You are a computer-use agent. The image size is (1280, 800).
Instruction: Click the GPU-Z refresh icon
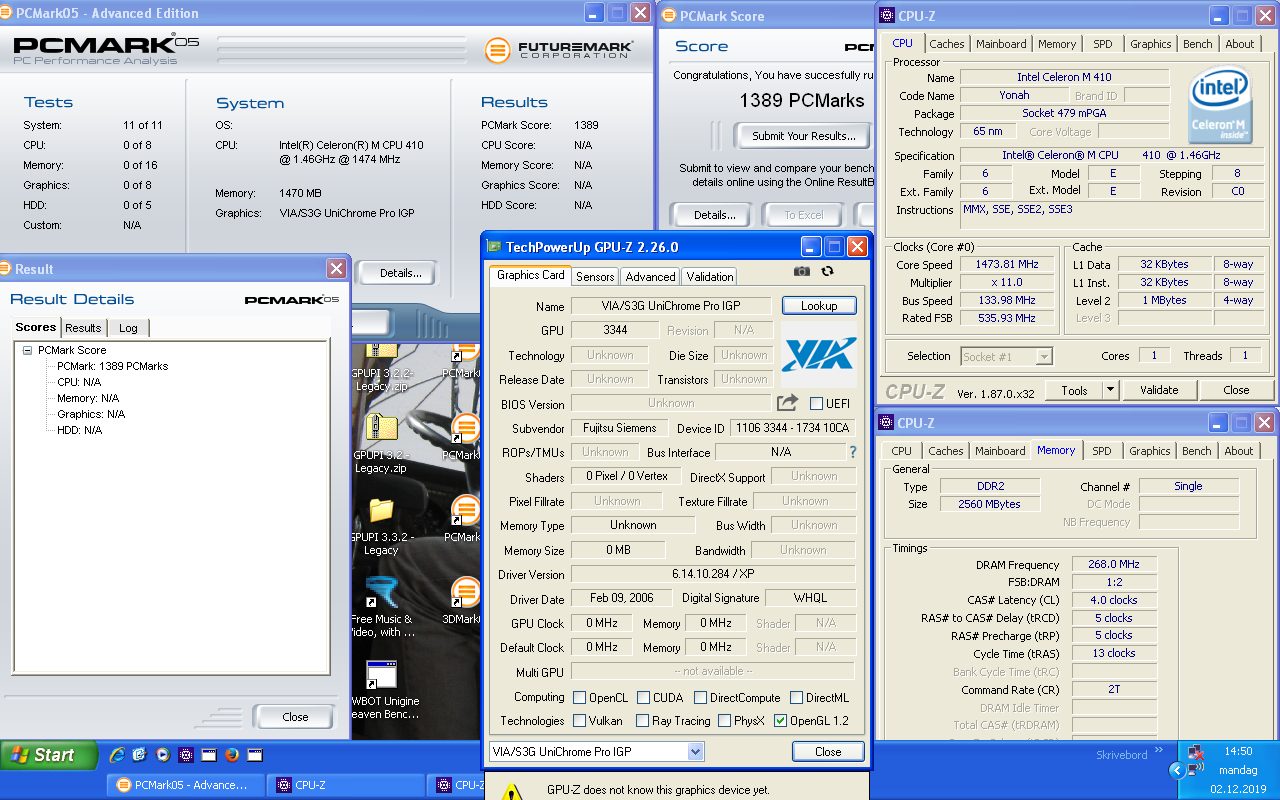click(x=827, y=271)
